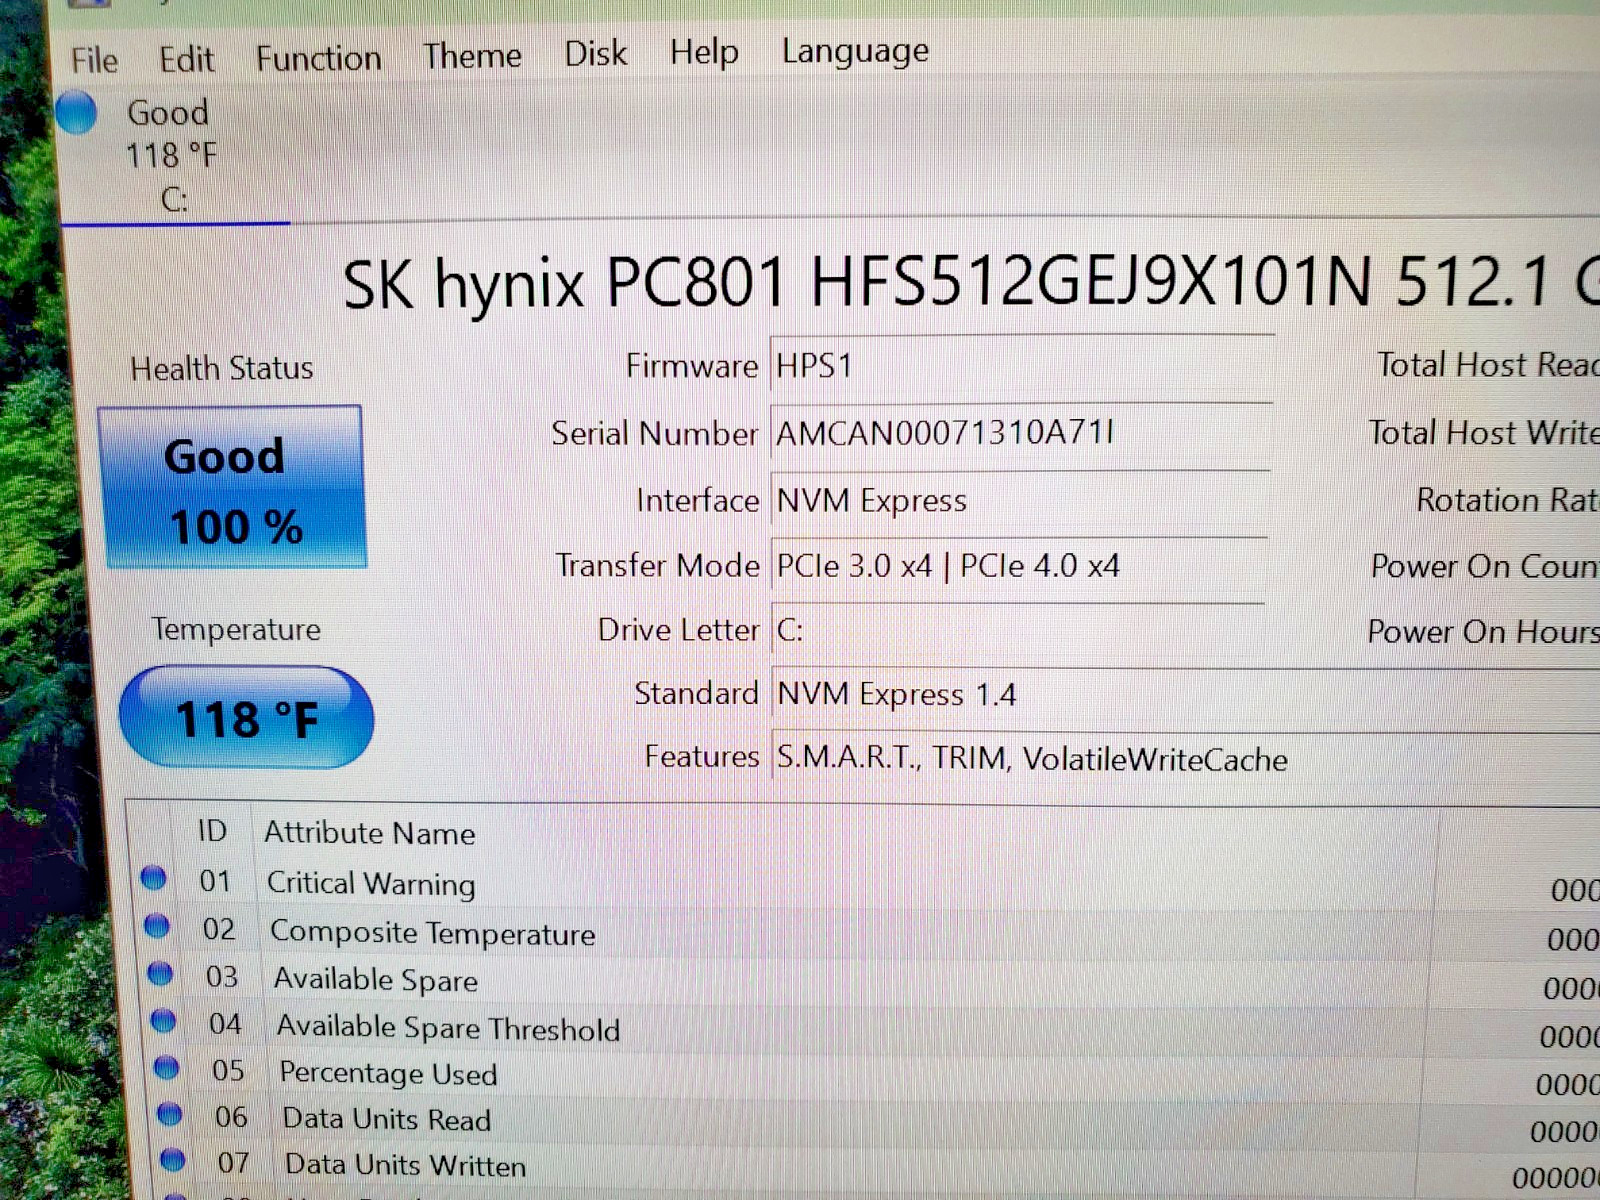Click the Standard field NVM Express 1.4

(x=1185, y=694)
